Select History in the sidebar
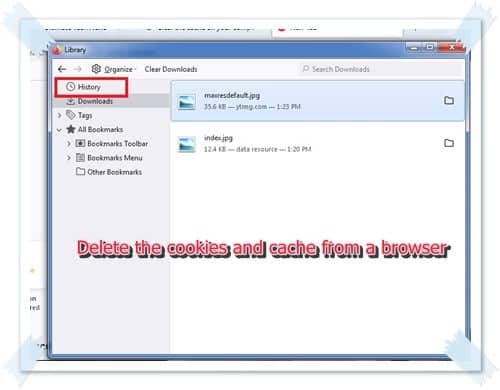The height and width of the screenshot is (390, 500). pyautogui.click(x=89, y=87)
